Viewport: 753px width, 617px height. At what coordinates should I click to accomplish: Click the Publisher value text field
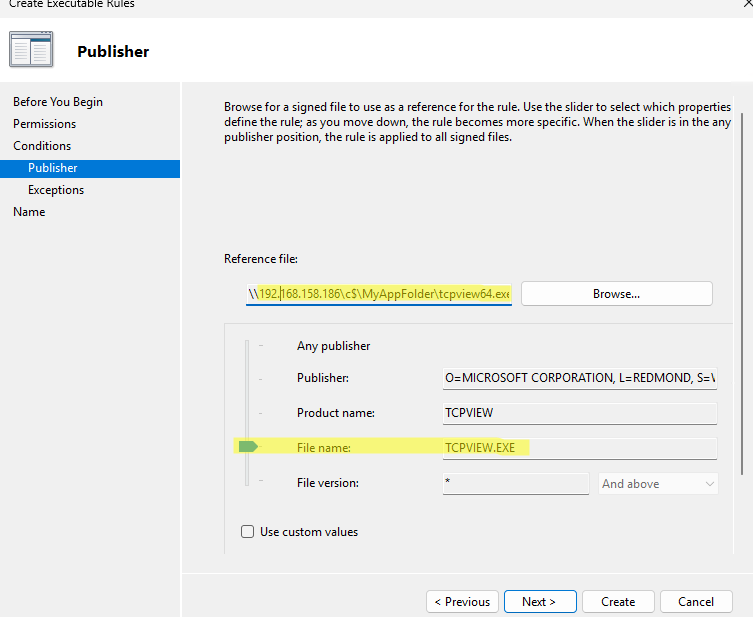click(580, 379)
